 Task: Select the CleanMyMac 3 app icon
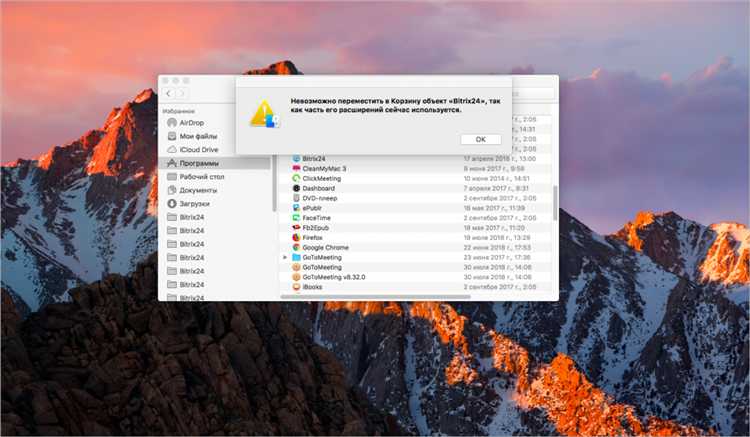pos(296,168)
